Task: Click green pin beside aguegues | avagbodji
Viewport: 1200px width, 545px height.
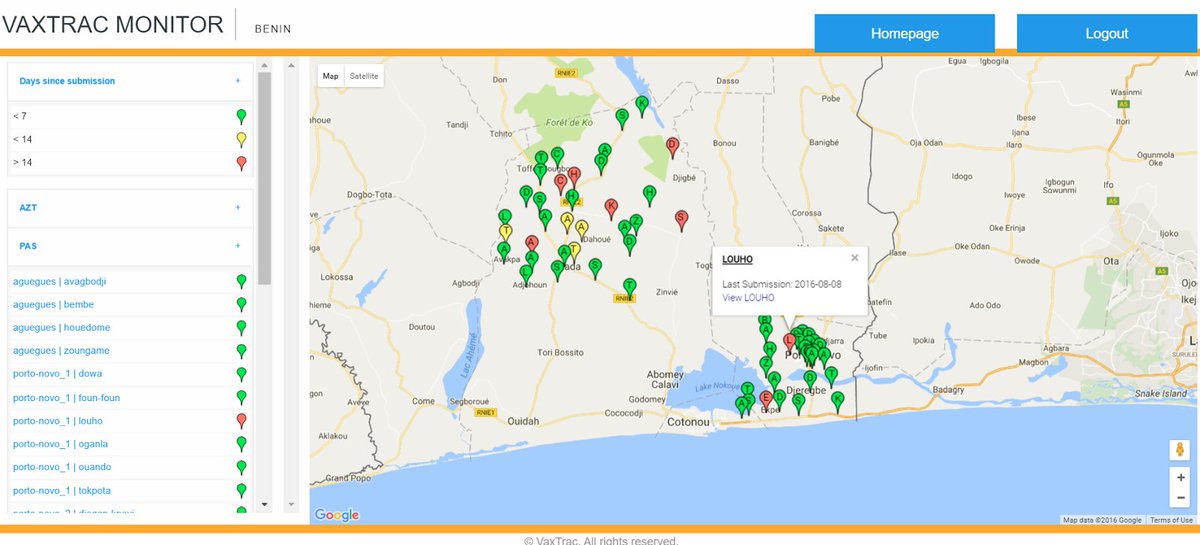Action: click(x=241, y=281)
